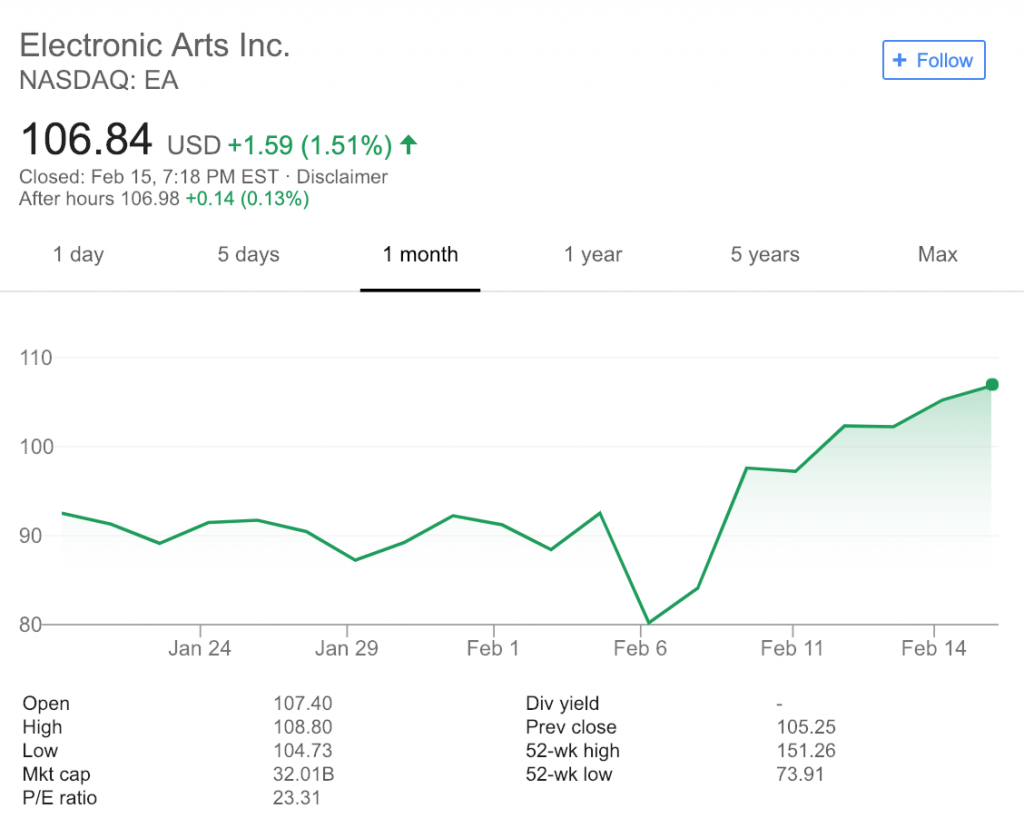The height and width of the screenshot is (828, 1024).
Task: Click the Jan 24 axis label
Action: click(x=199, y=648)
